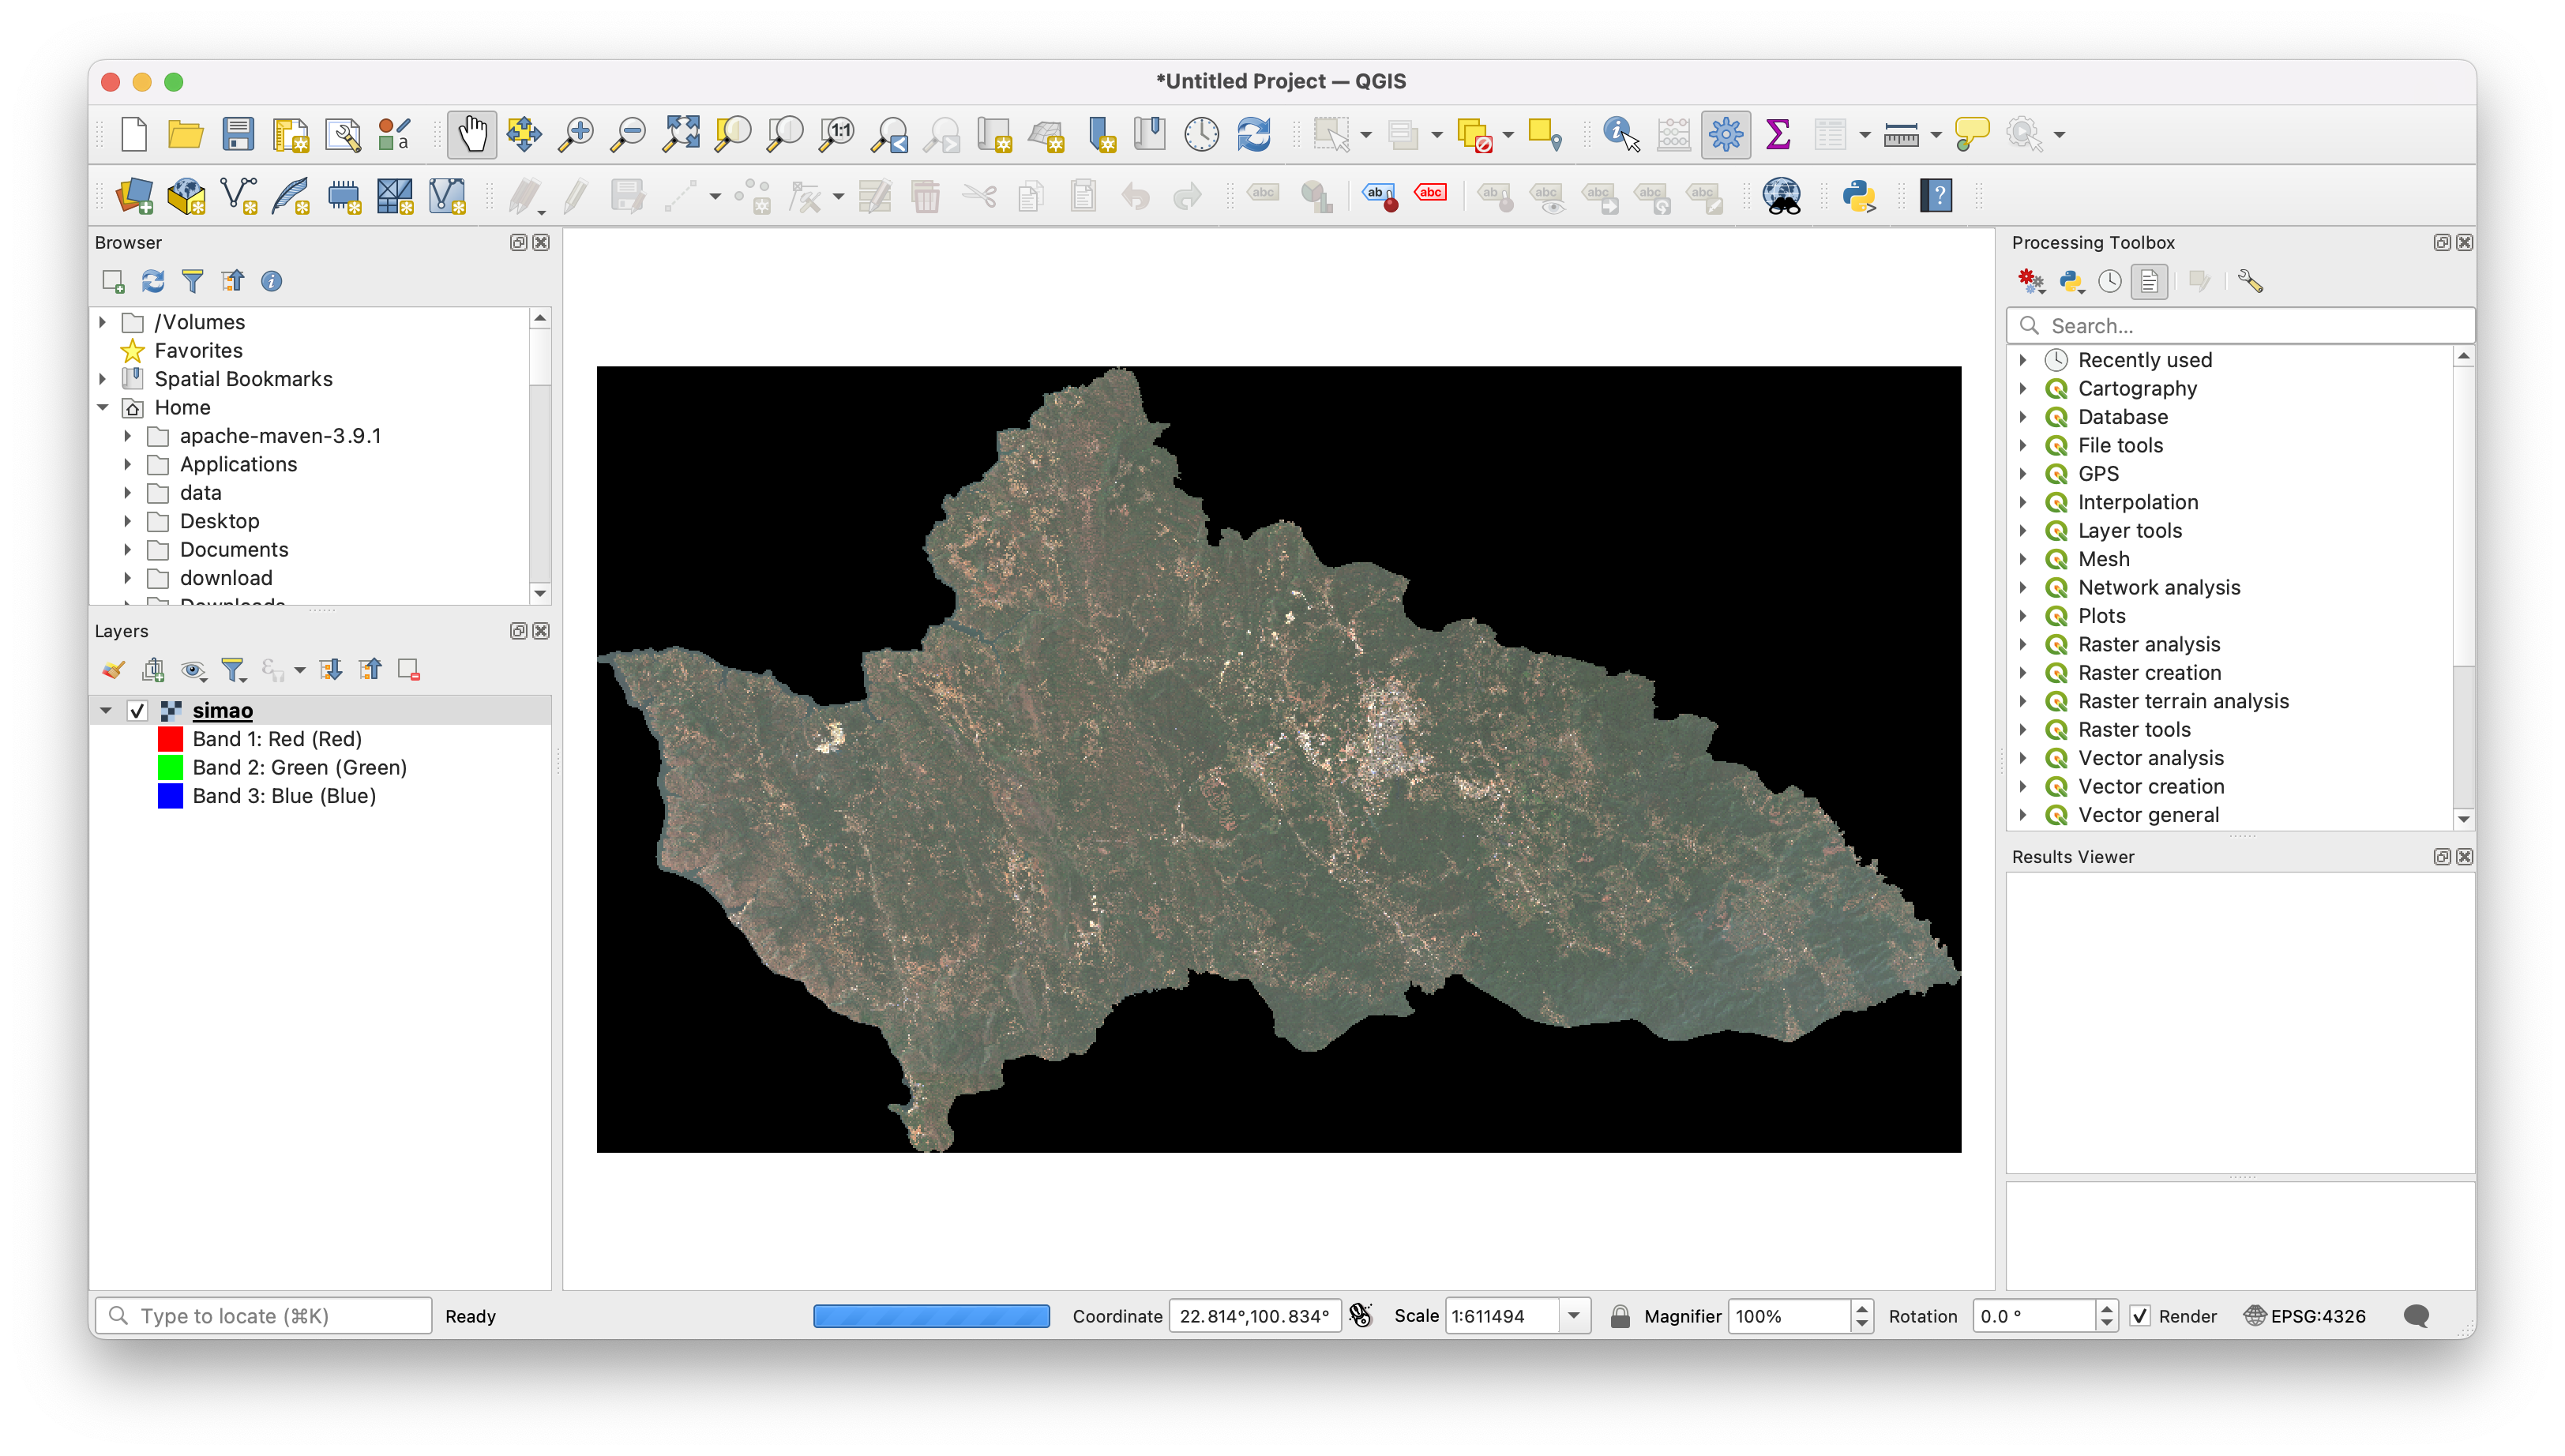Open the Scale dropdown arrow
Viewport: 2565px width, 1456px height.
(1574, 1316)
